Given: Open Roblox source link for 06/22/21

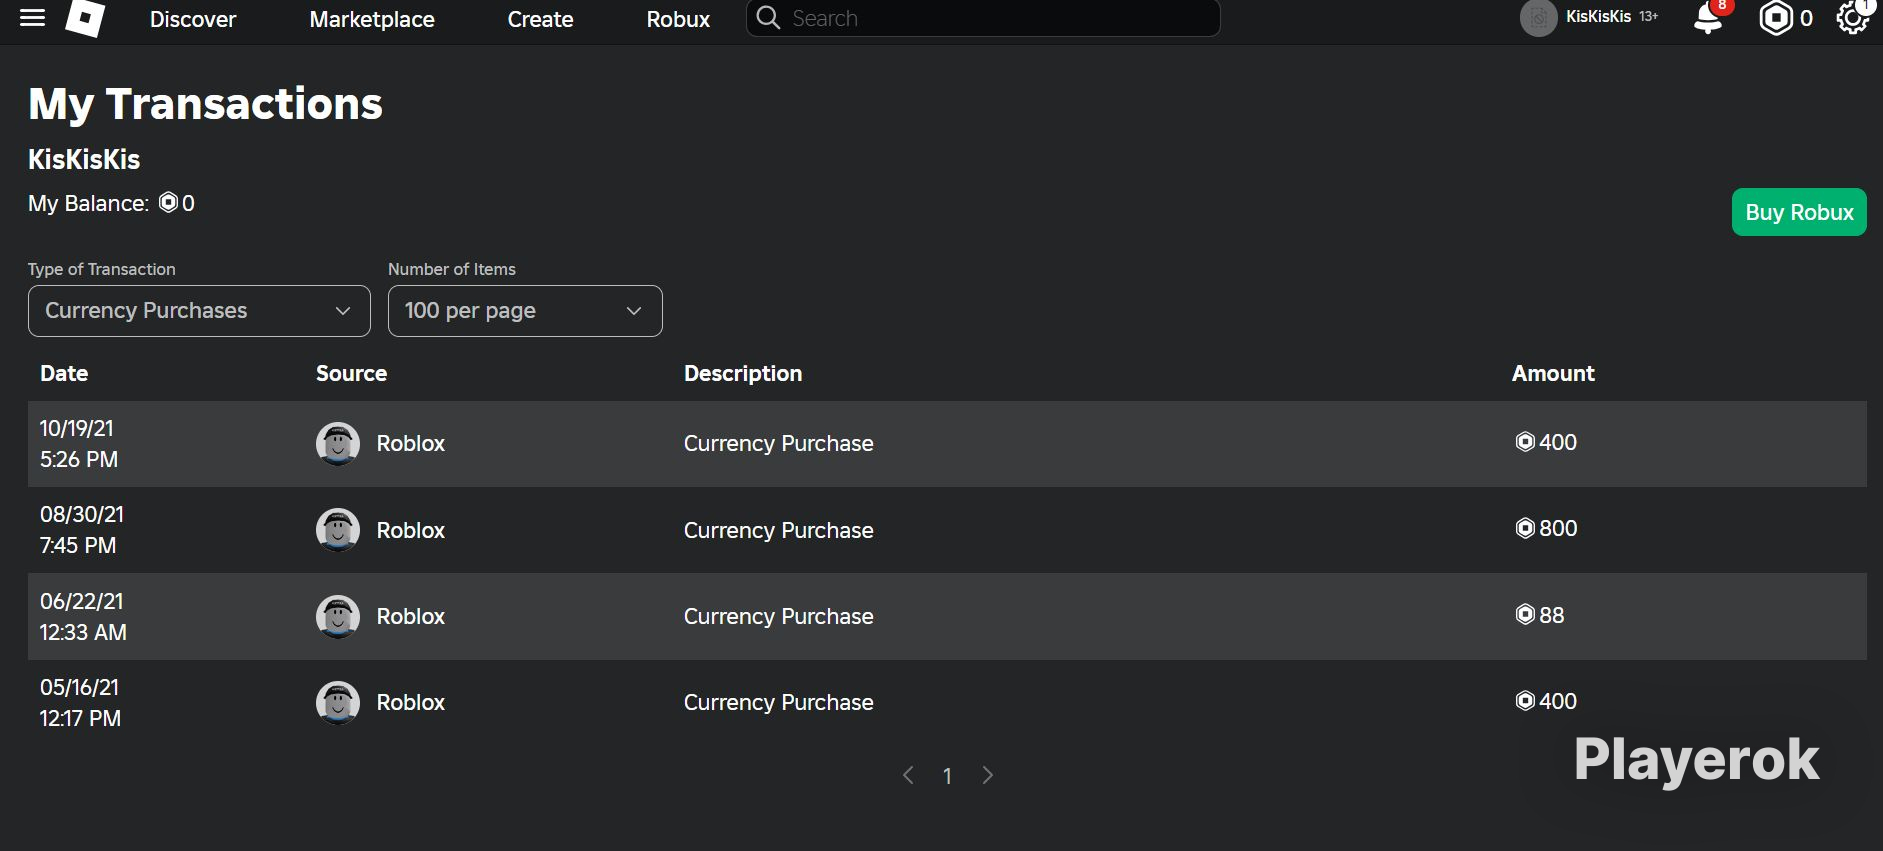Looking at the screenshot, I should (x=410, y=616).
